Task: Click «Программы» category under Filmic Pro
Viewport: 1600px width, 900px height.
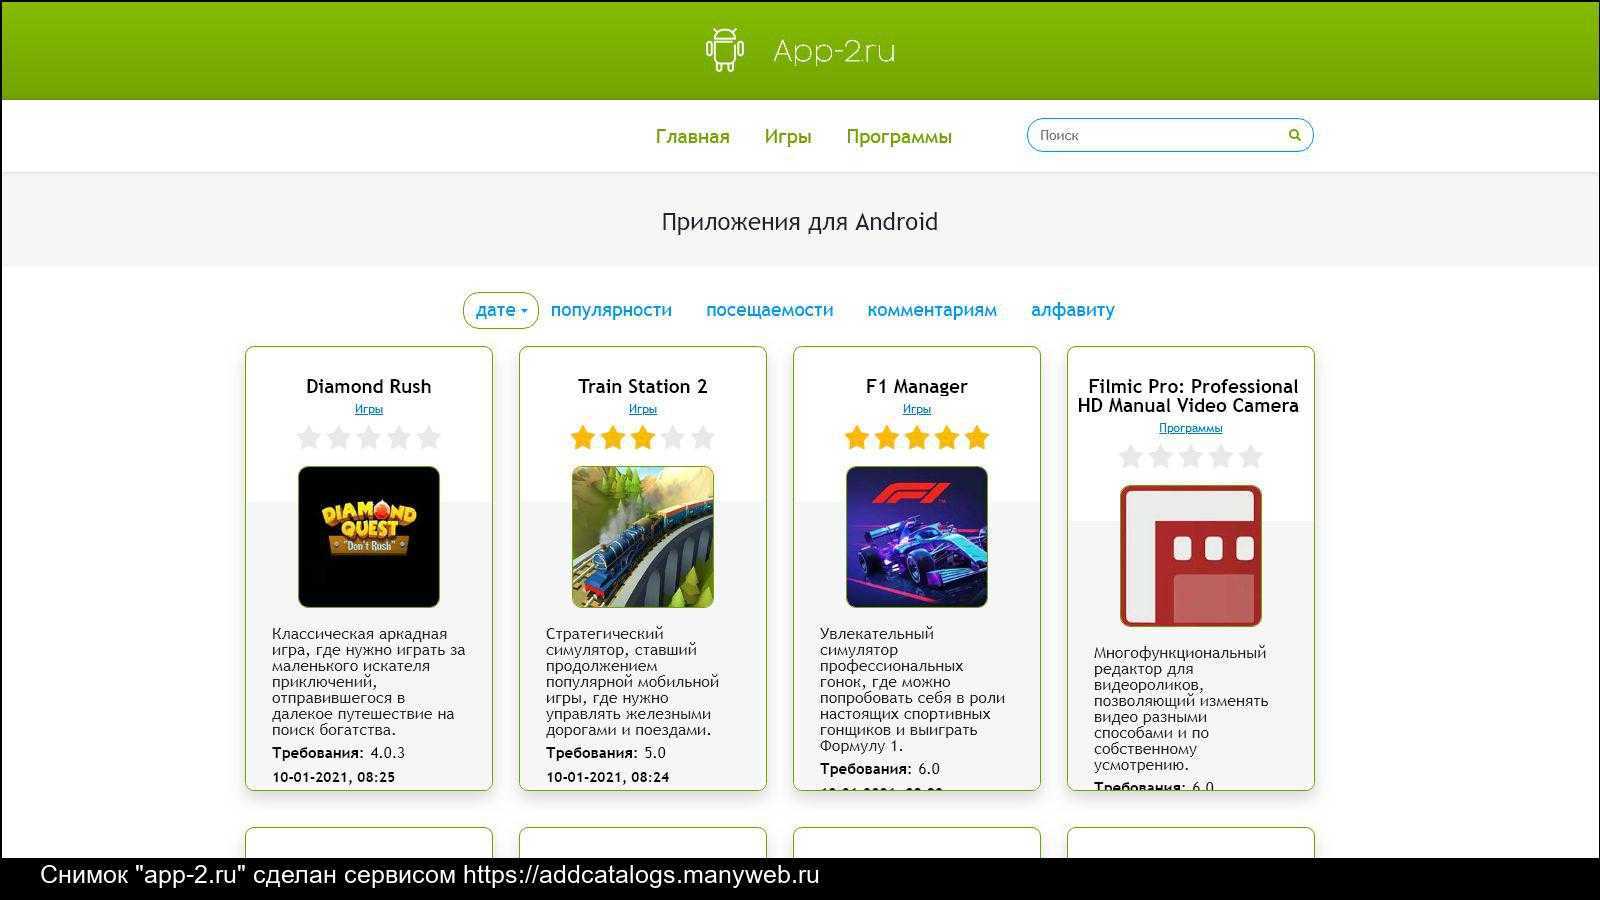Action: (x=1191, y=428)
